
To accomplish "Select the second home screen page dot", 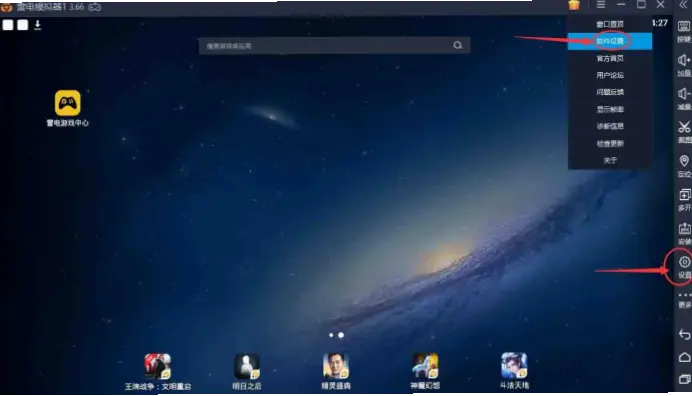I will click(341, 335).
